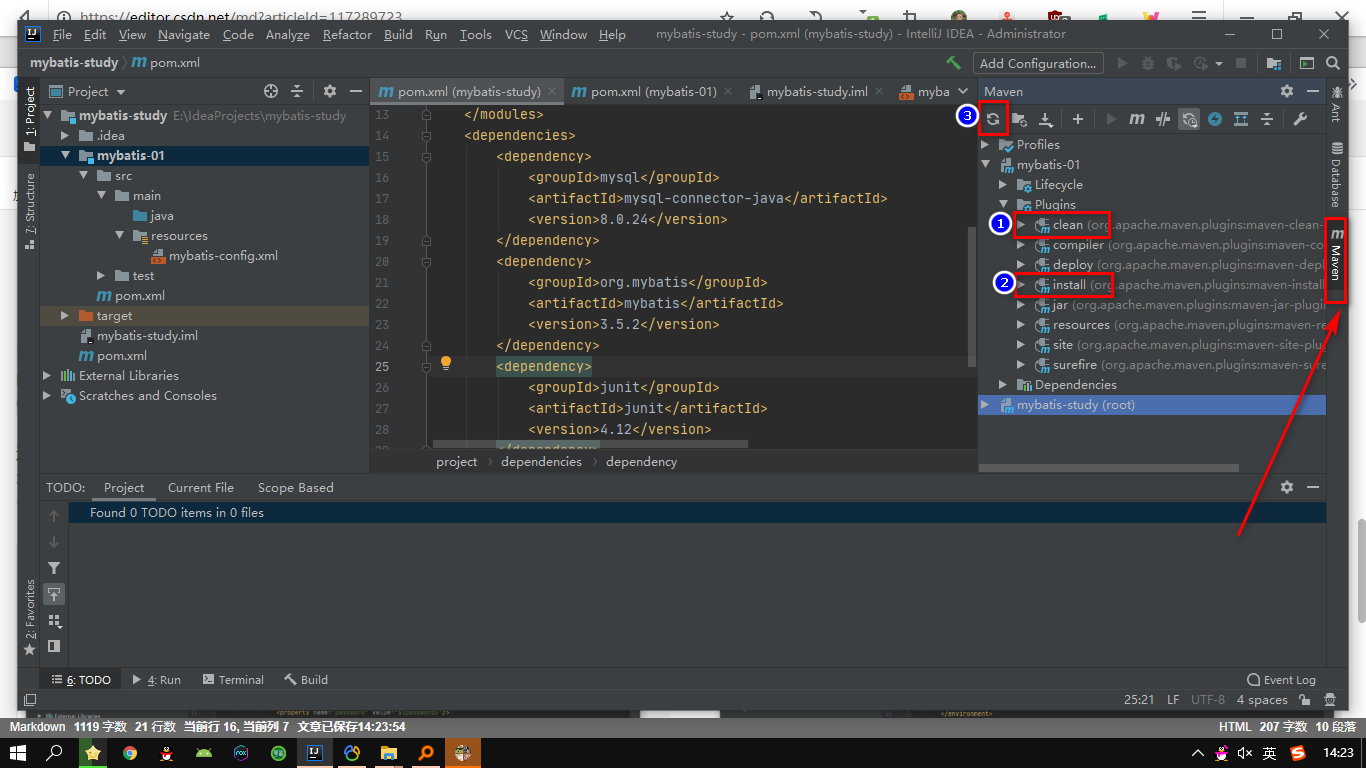Click the Add Configuration button
The image size is (1366, 768).
click(x=1038, y=62)
